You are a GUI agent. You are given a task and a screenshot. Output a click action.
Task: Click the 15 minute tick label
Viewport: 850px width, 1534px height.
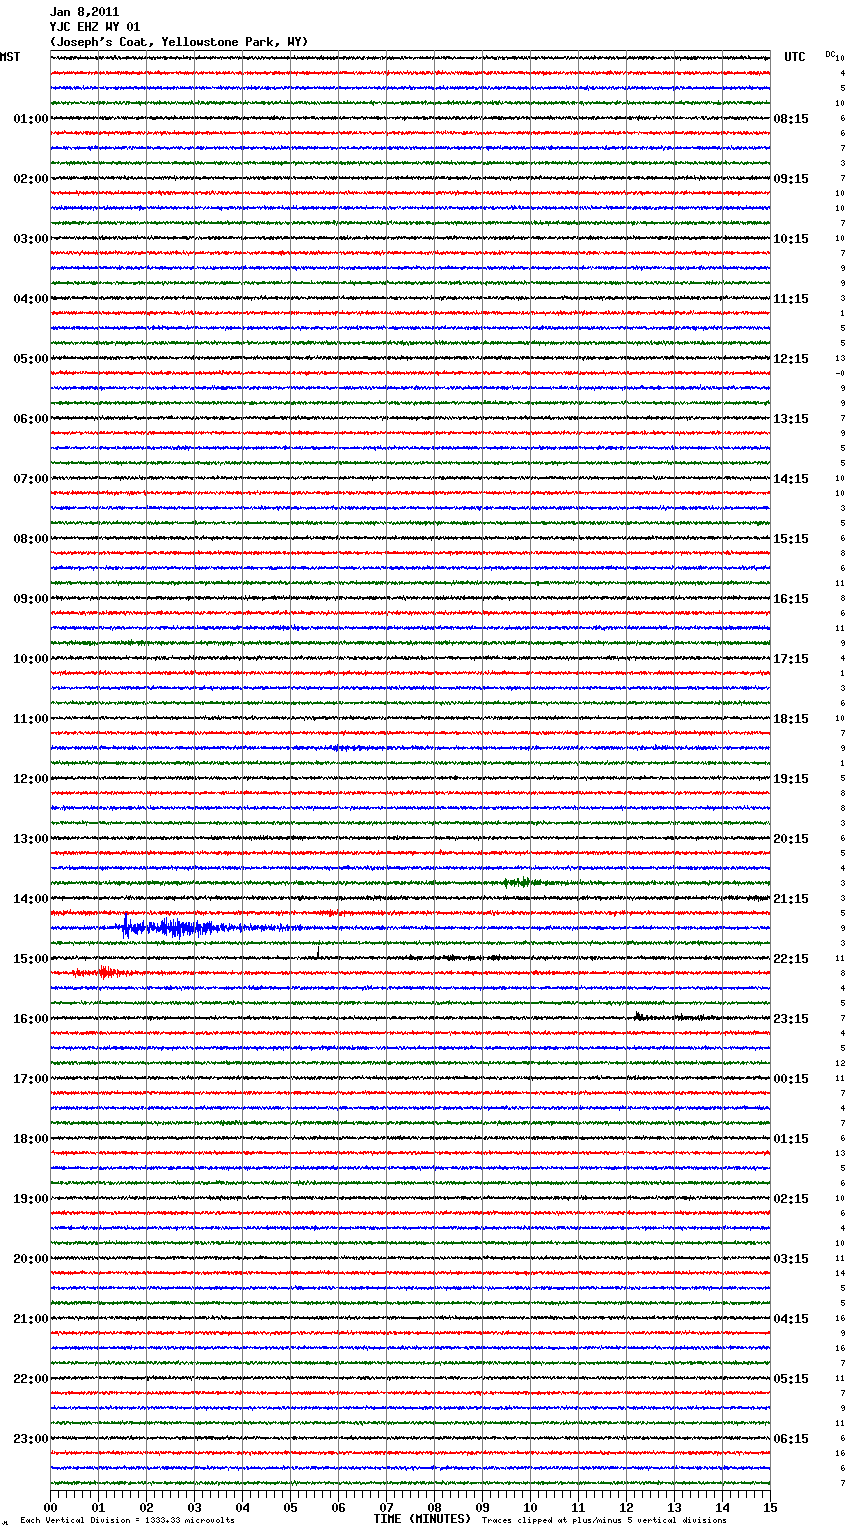tap(769, 1507)
